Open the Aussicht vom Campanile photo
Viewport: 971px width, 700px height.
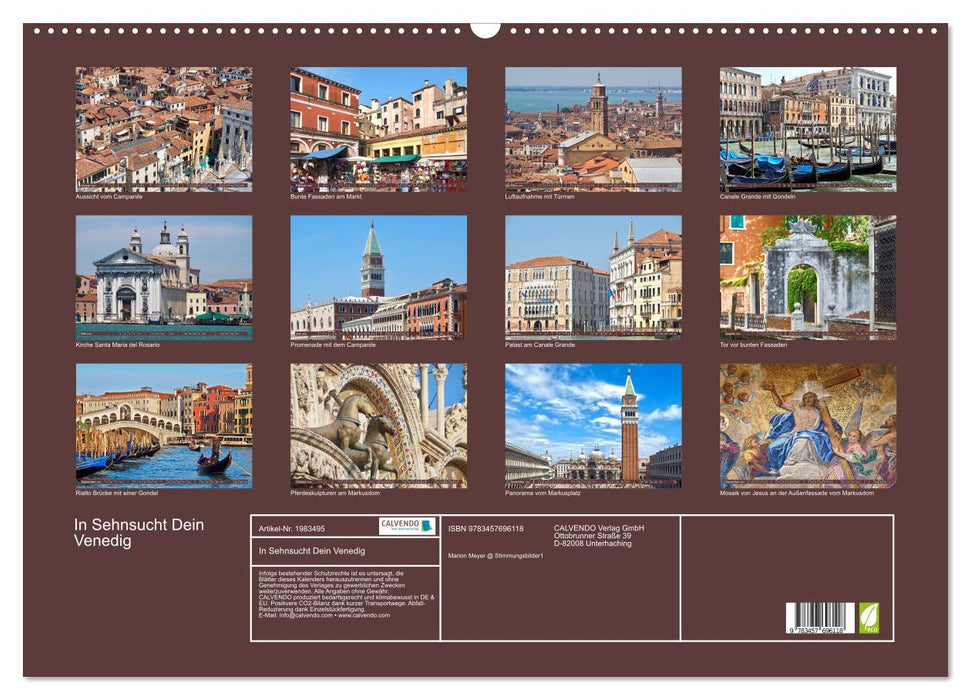tap(164, 129)
